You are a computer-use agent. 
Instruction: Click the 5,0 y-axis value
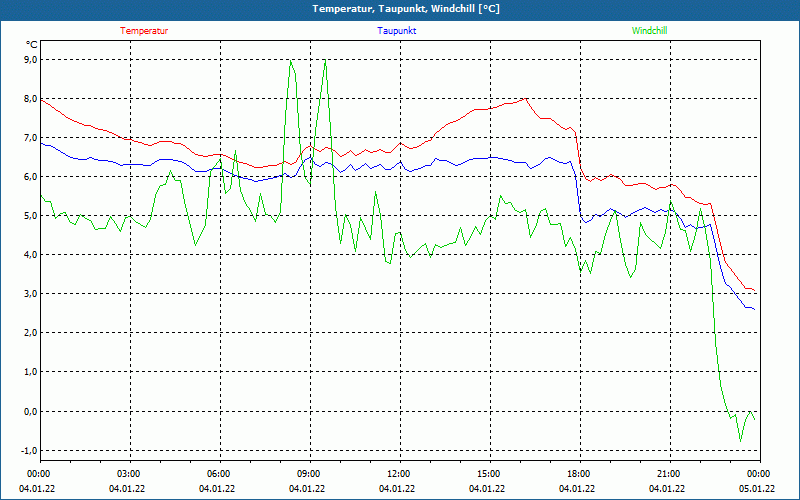31,216
